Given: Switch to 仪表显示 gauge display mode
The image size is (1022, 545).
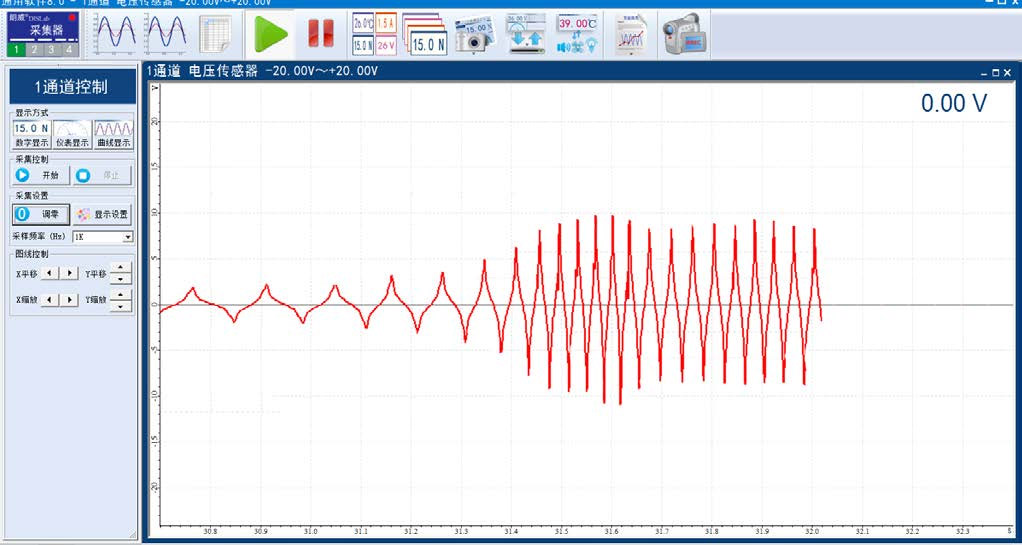Looking at the screenshot, I should point(71,134).
